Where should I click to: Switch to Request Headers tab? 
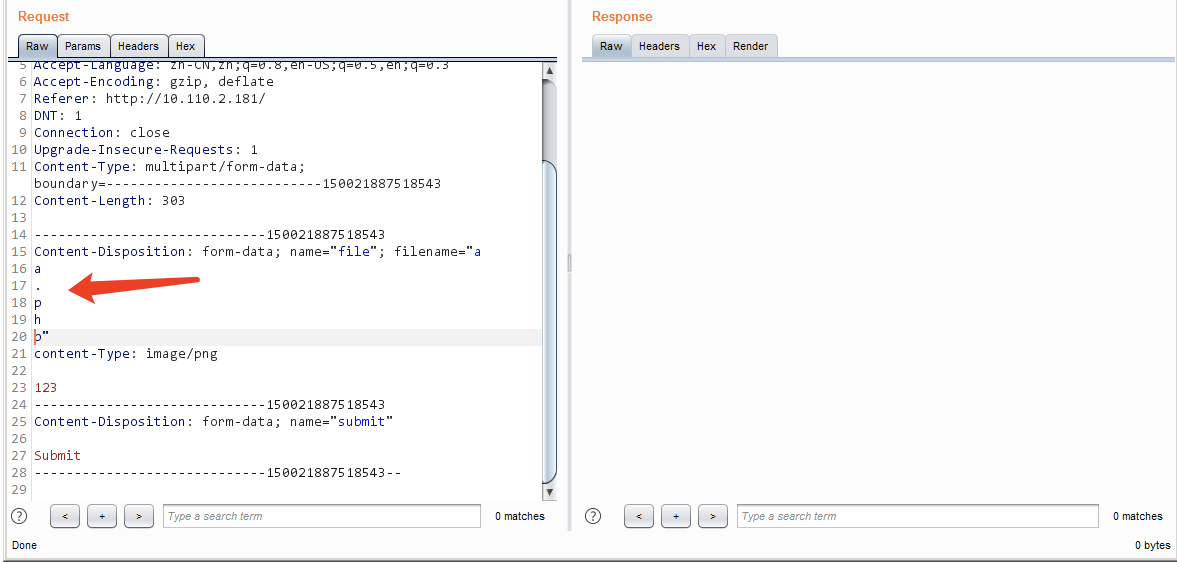point(139,46)
